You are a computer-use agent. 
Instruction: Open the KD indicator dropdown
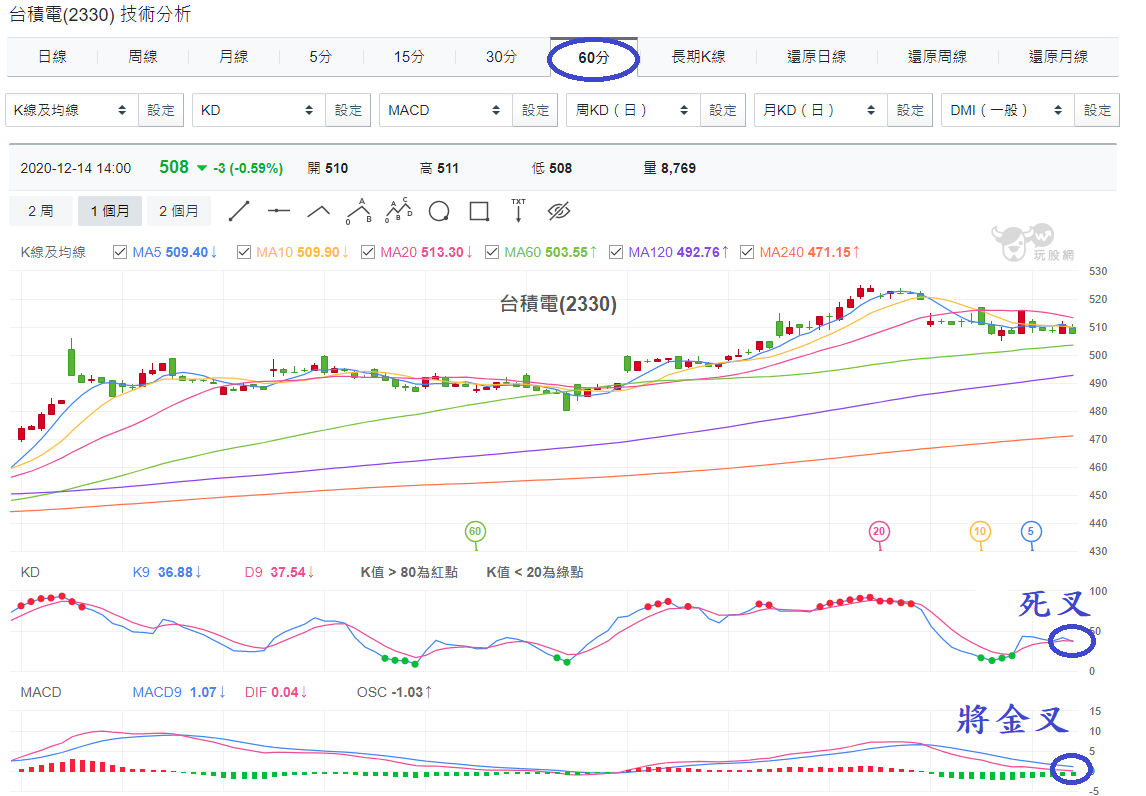[x=258, y=110]
